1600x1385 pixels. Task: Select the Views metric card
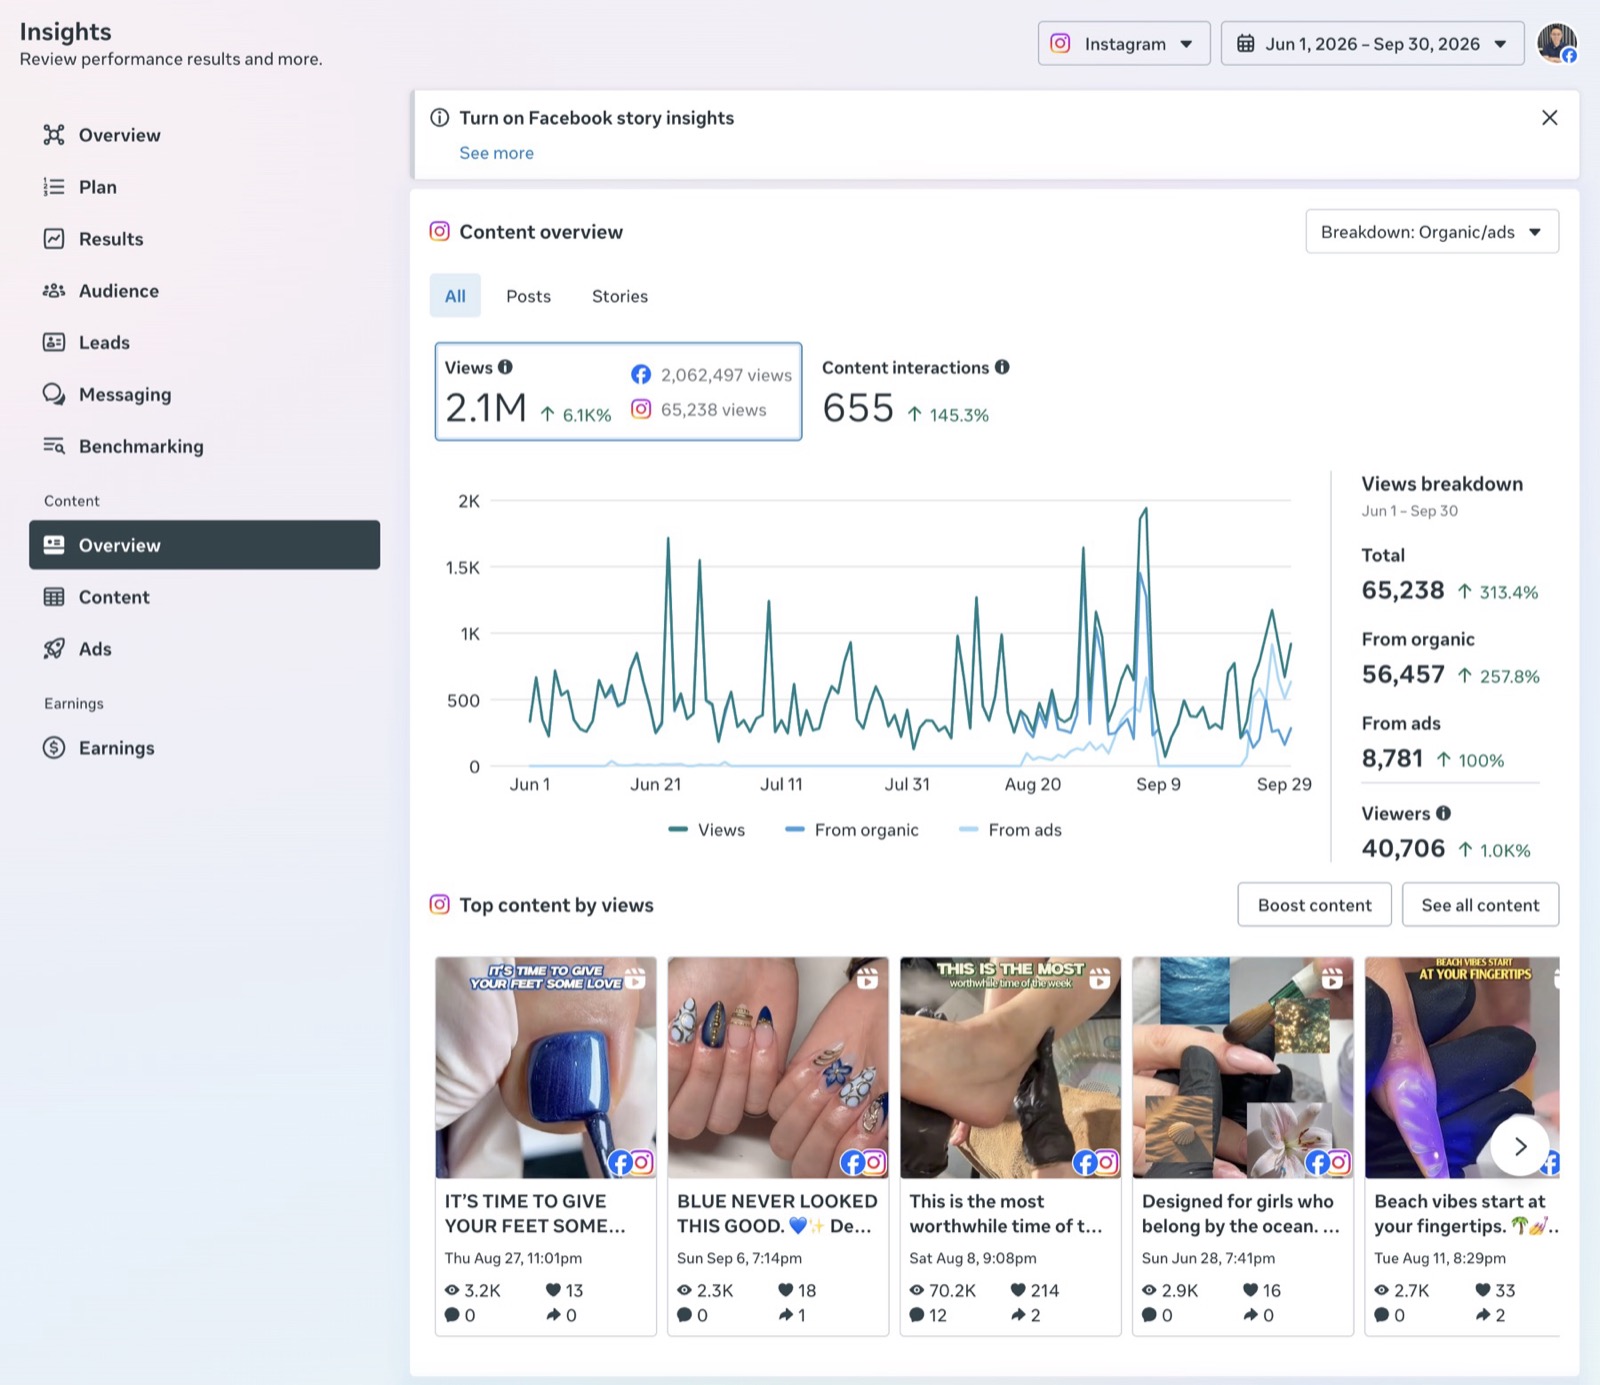(618, 391)
